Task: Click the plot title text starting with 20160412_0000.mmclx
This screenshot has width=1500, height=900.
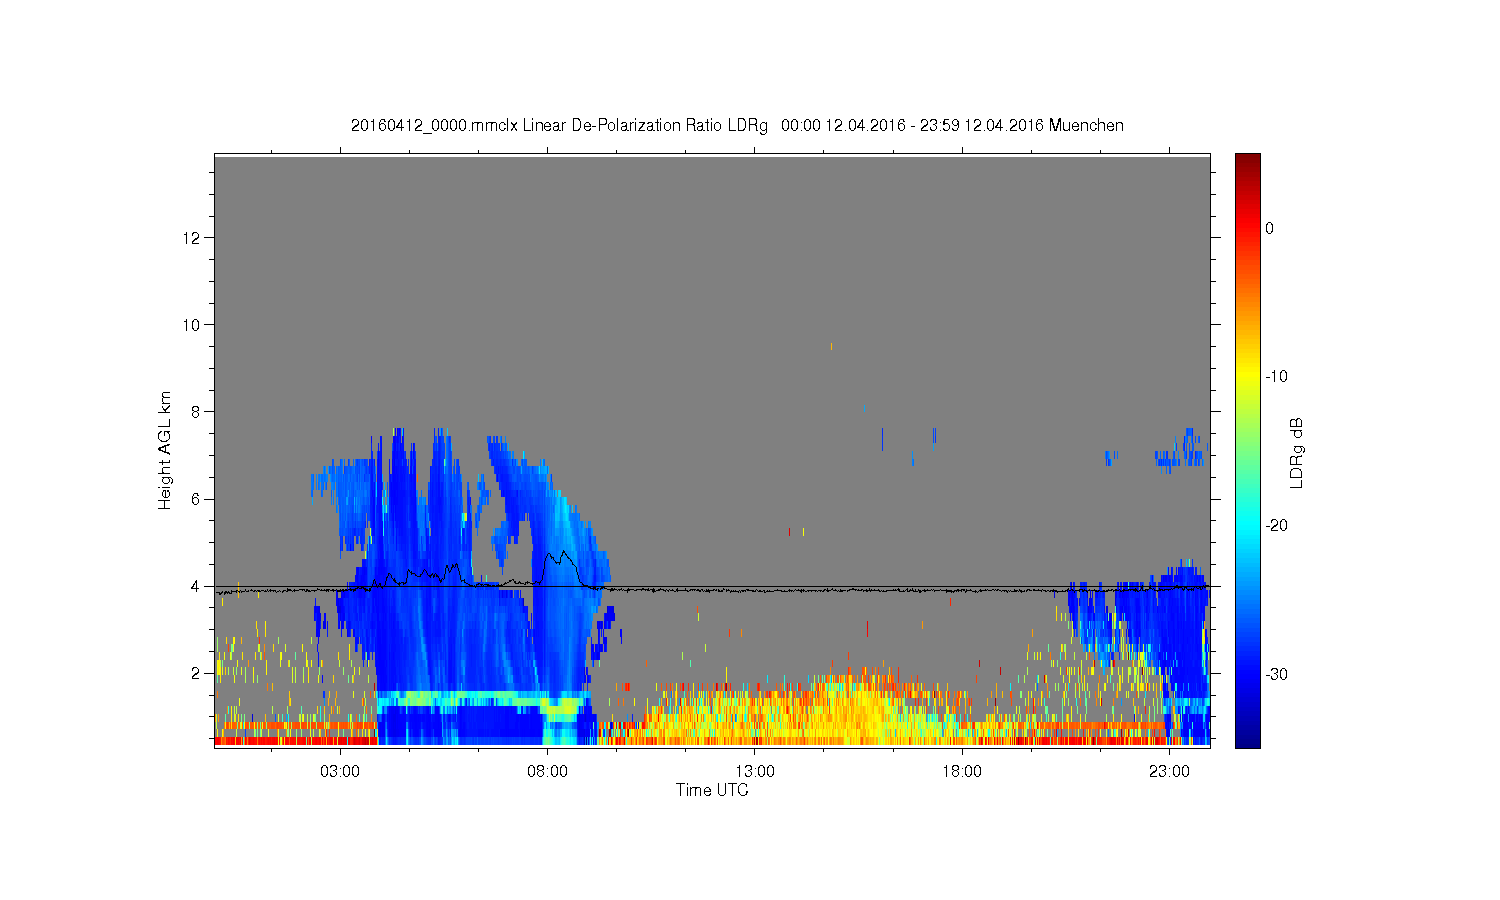Action: tap(737, 126)
